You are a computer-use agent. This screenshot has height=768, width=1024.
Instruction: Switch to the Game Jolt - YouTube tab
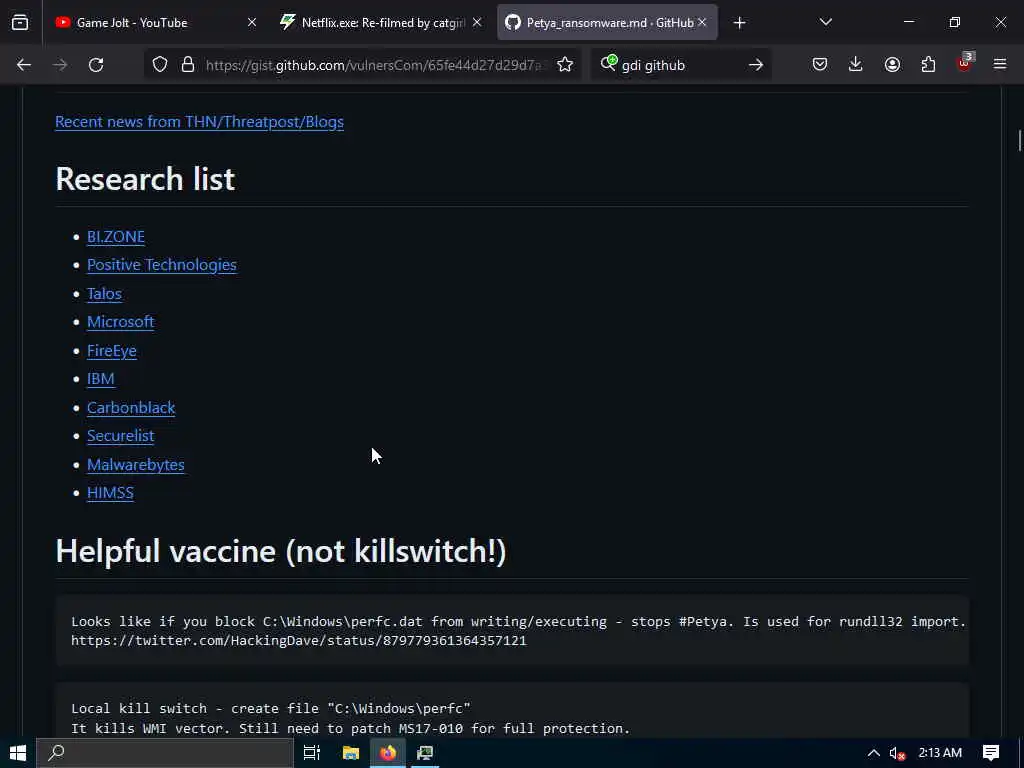(x=155, y=23)
